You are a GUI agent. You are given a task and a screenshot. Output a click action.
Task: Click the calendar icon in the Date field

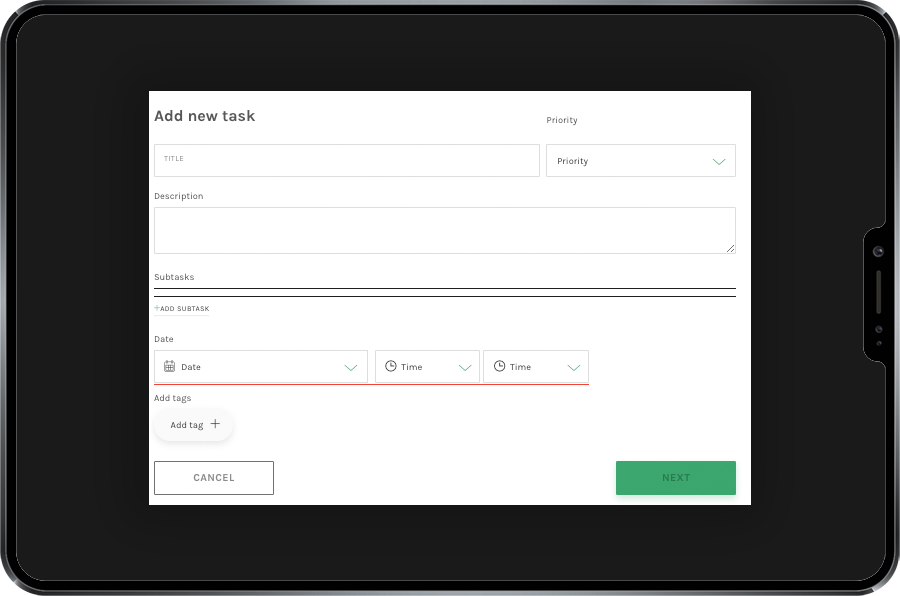pos(170,367)
